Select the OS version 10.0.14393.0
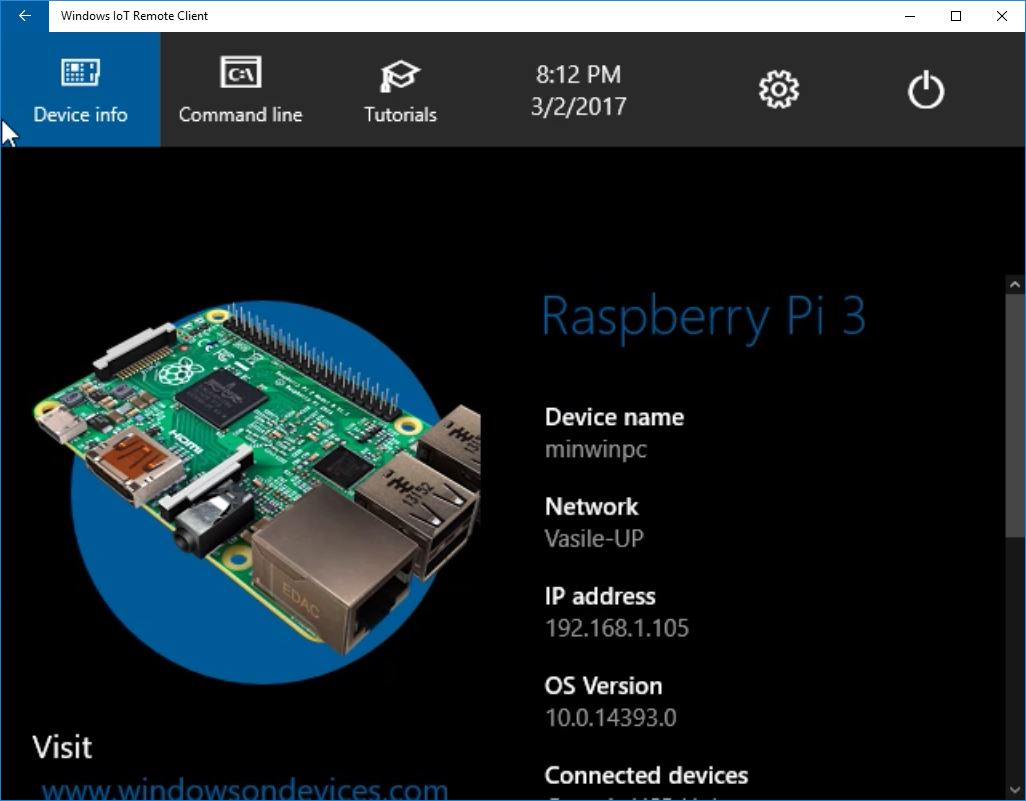1026x801 pixels. click(x=611, y=718)
